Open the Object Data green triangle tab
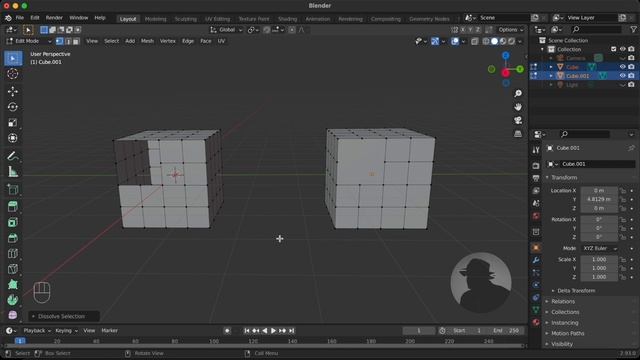Screen dimensions: 640x360 coord(536,310)
